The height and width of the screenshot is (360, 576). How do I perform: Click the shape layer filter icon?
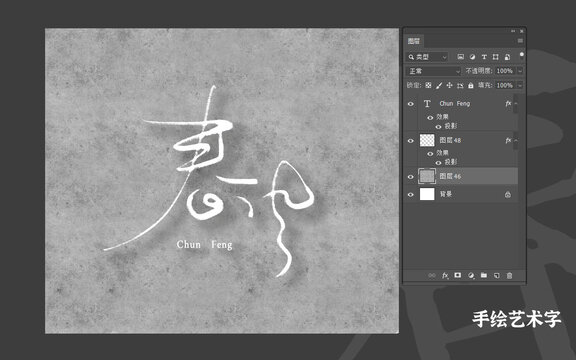pos(496,57)
